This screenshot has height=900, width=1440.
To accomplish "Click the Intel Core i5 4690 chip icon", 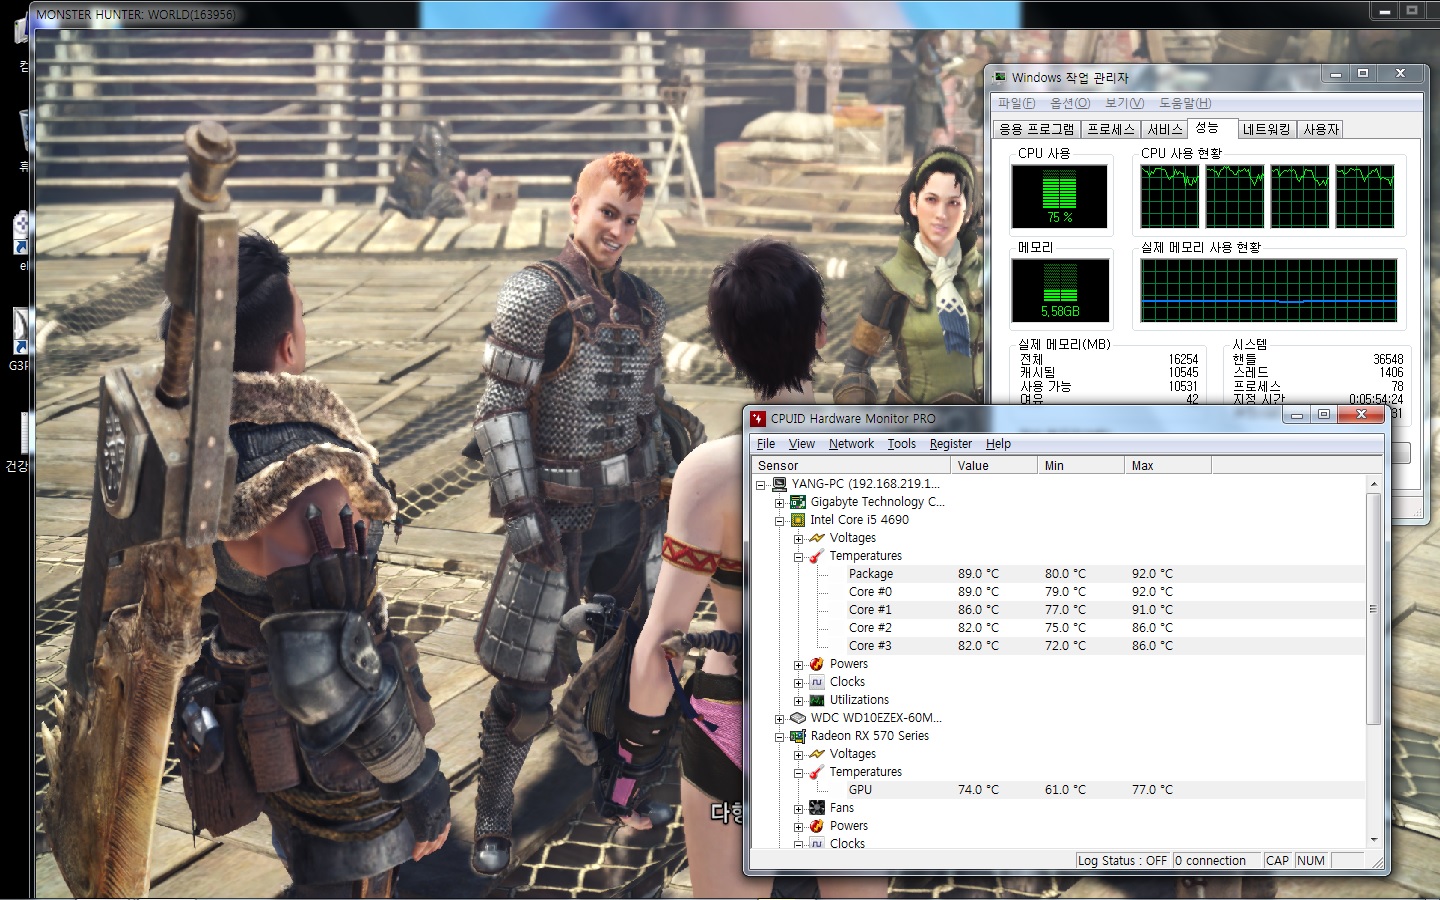I will click(798, 520).
